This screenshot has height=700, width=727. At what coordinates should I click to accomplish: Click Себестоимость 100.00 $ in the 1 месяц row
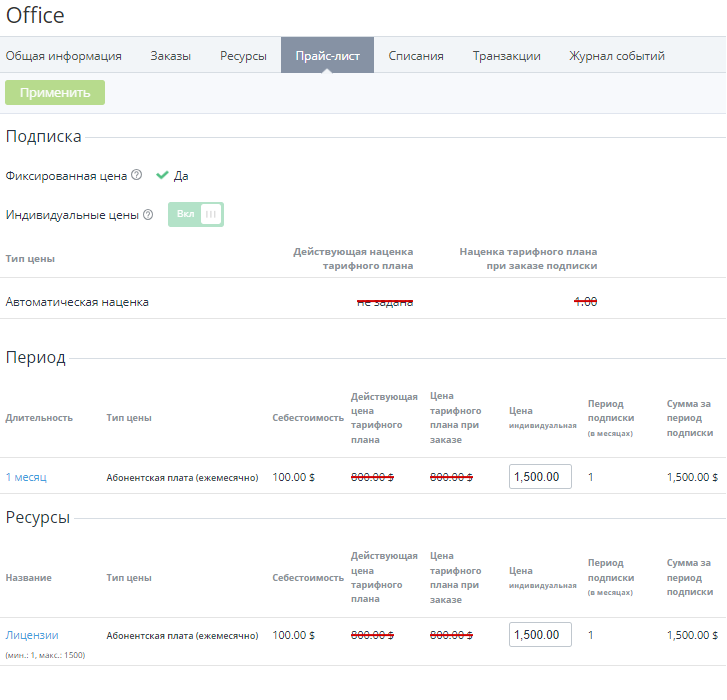coord(293,477)
